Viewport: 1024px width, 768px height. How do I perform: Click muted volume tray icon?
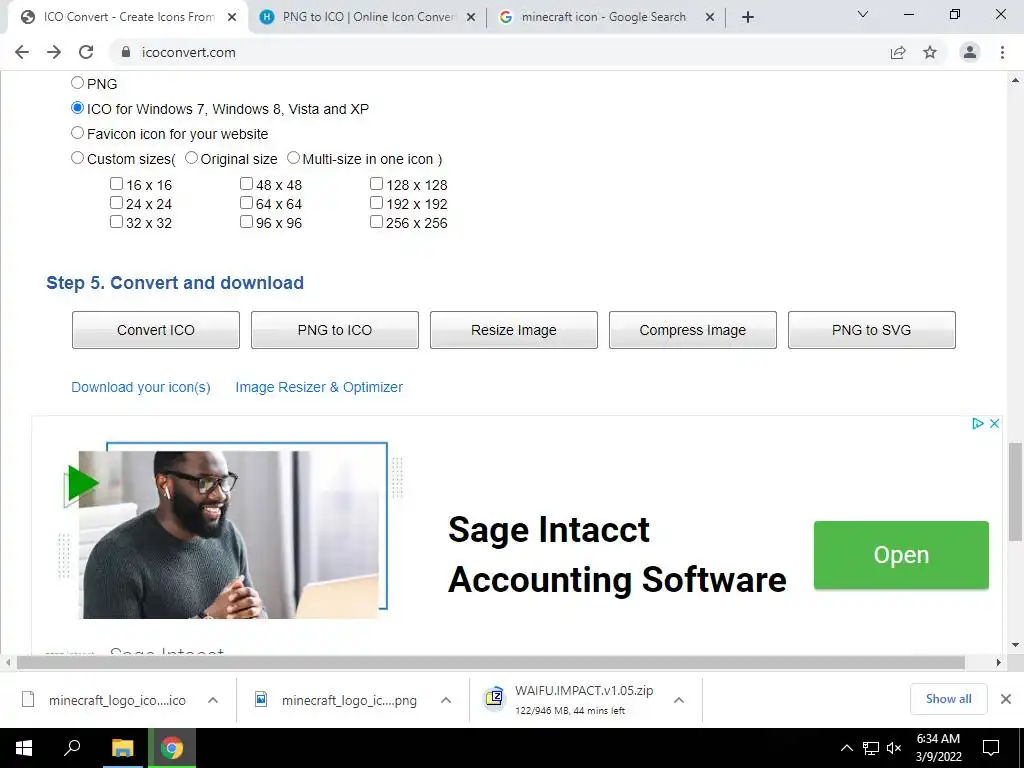click(x=894, y=748)
